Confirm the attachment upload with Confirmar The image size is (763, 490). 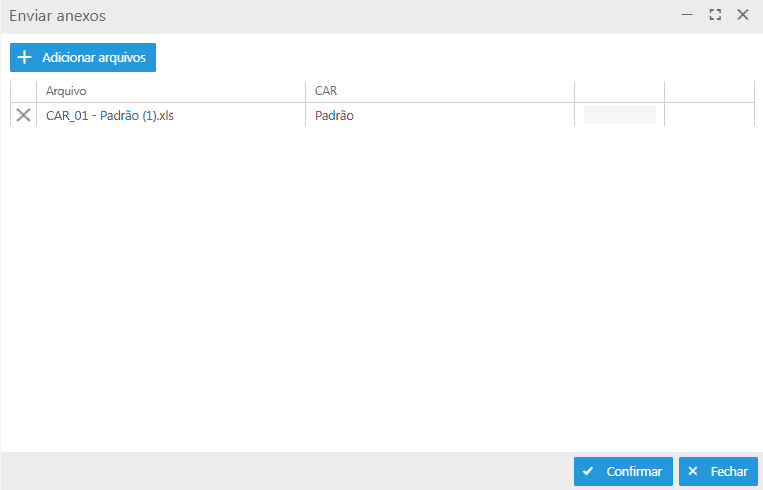(622, 471)
